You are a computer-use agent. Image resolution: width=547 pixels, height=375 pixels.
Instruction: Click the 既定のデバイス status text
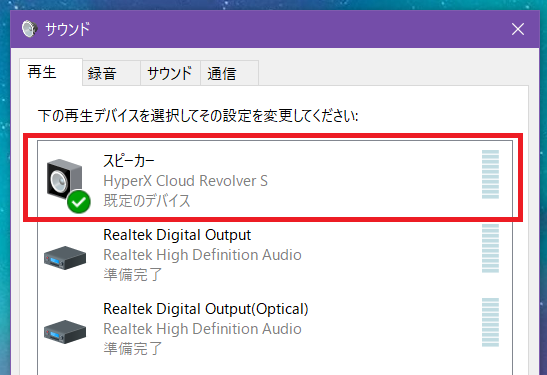[147, 201]
